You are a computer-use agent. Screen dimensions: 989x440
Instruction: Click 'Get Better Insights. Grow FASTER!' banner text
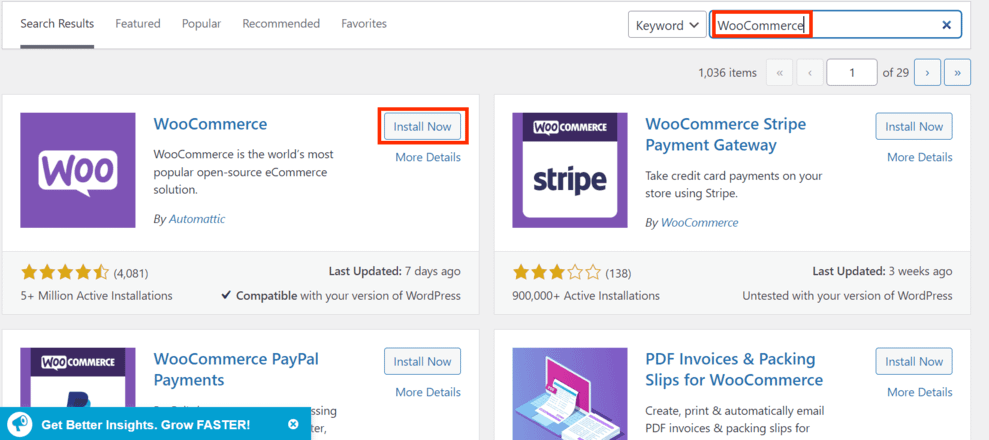146,425
